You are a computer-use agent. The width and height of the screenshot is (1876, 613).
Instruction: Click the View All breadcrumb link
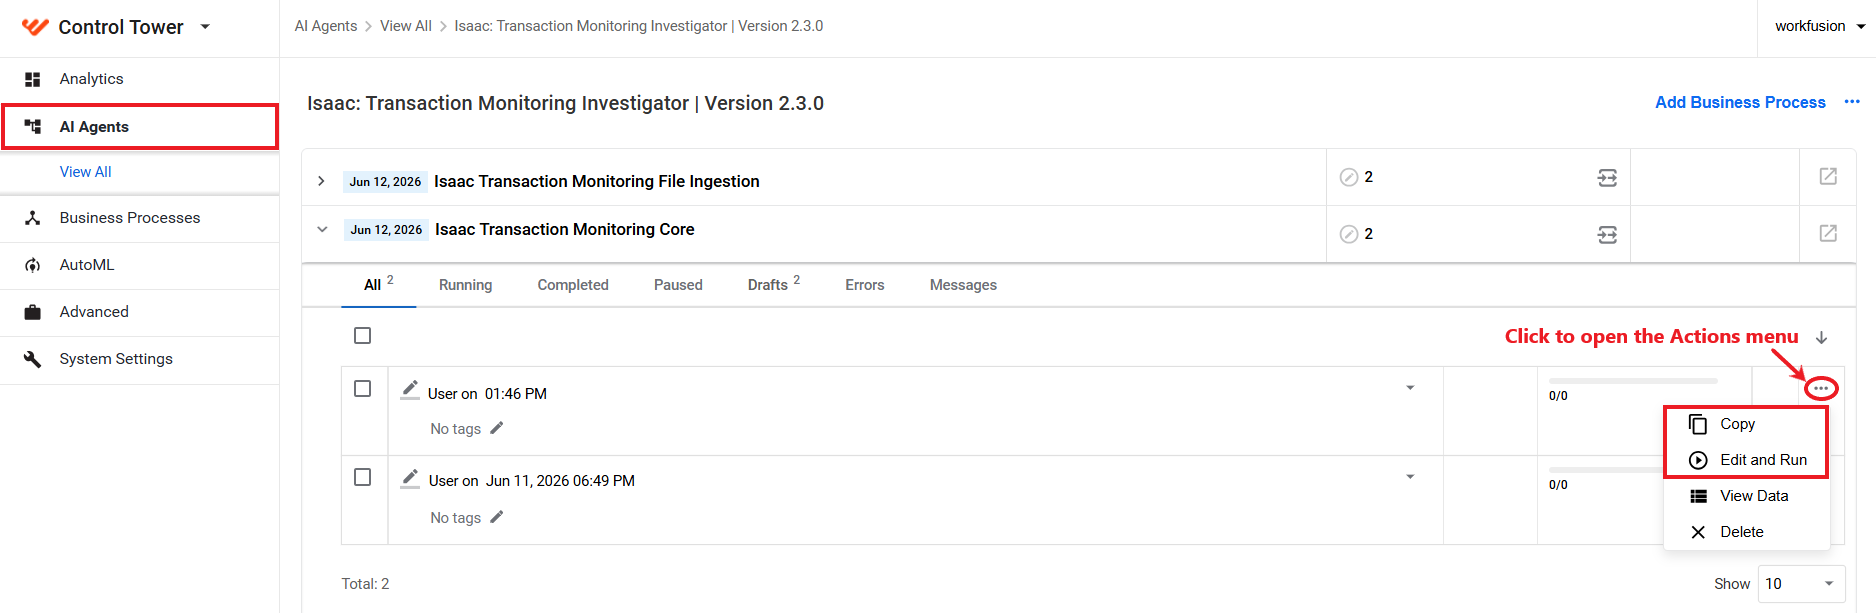tap(405, 26)
